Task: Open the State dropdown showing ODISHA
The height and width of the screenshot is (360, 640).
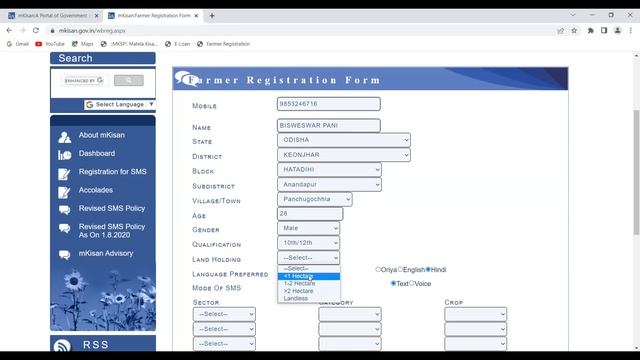Action: point(344,140)
